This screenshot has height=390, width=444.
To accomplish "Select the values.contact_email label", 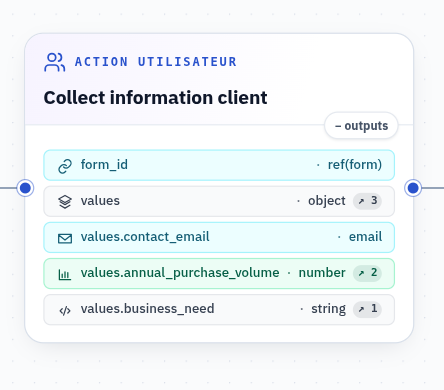I will pyautogui.click(x=145, y=237).
